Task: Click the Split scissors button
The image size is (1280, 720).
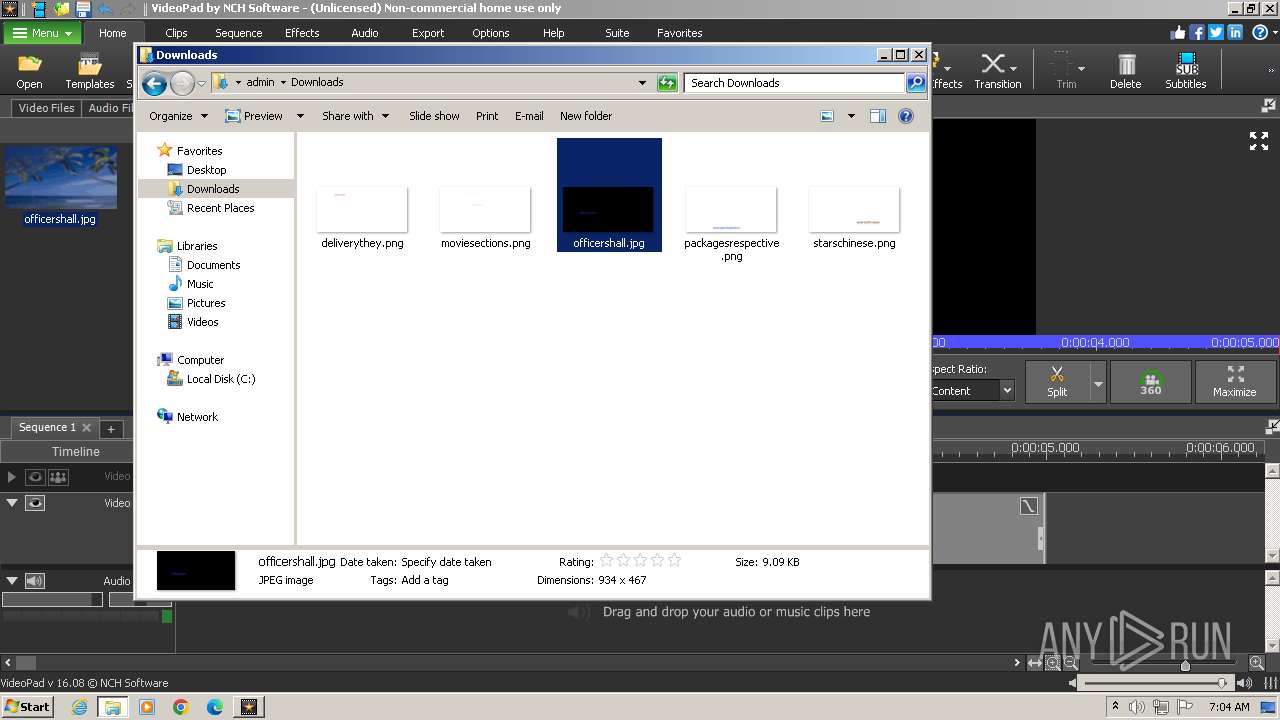Action: pyautogui.click(x=1057, y=382)
